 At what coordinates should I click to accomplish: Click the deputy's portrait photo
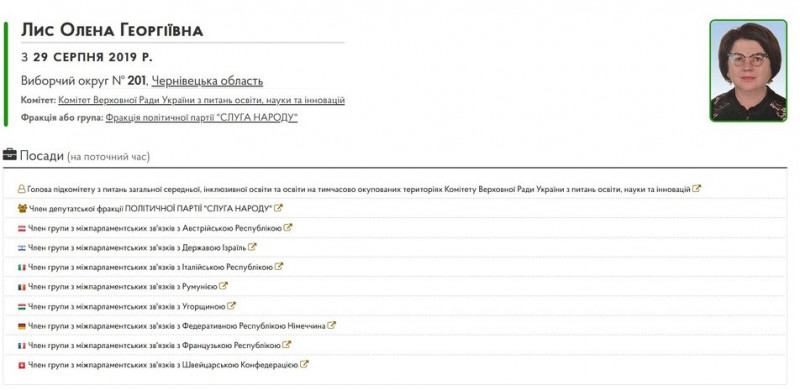click(748, 71)
